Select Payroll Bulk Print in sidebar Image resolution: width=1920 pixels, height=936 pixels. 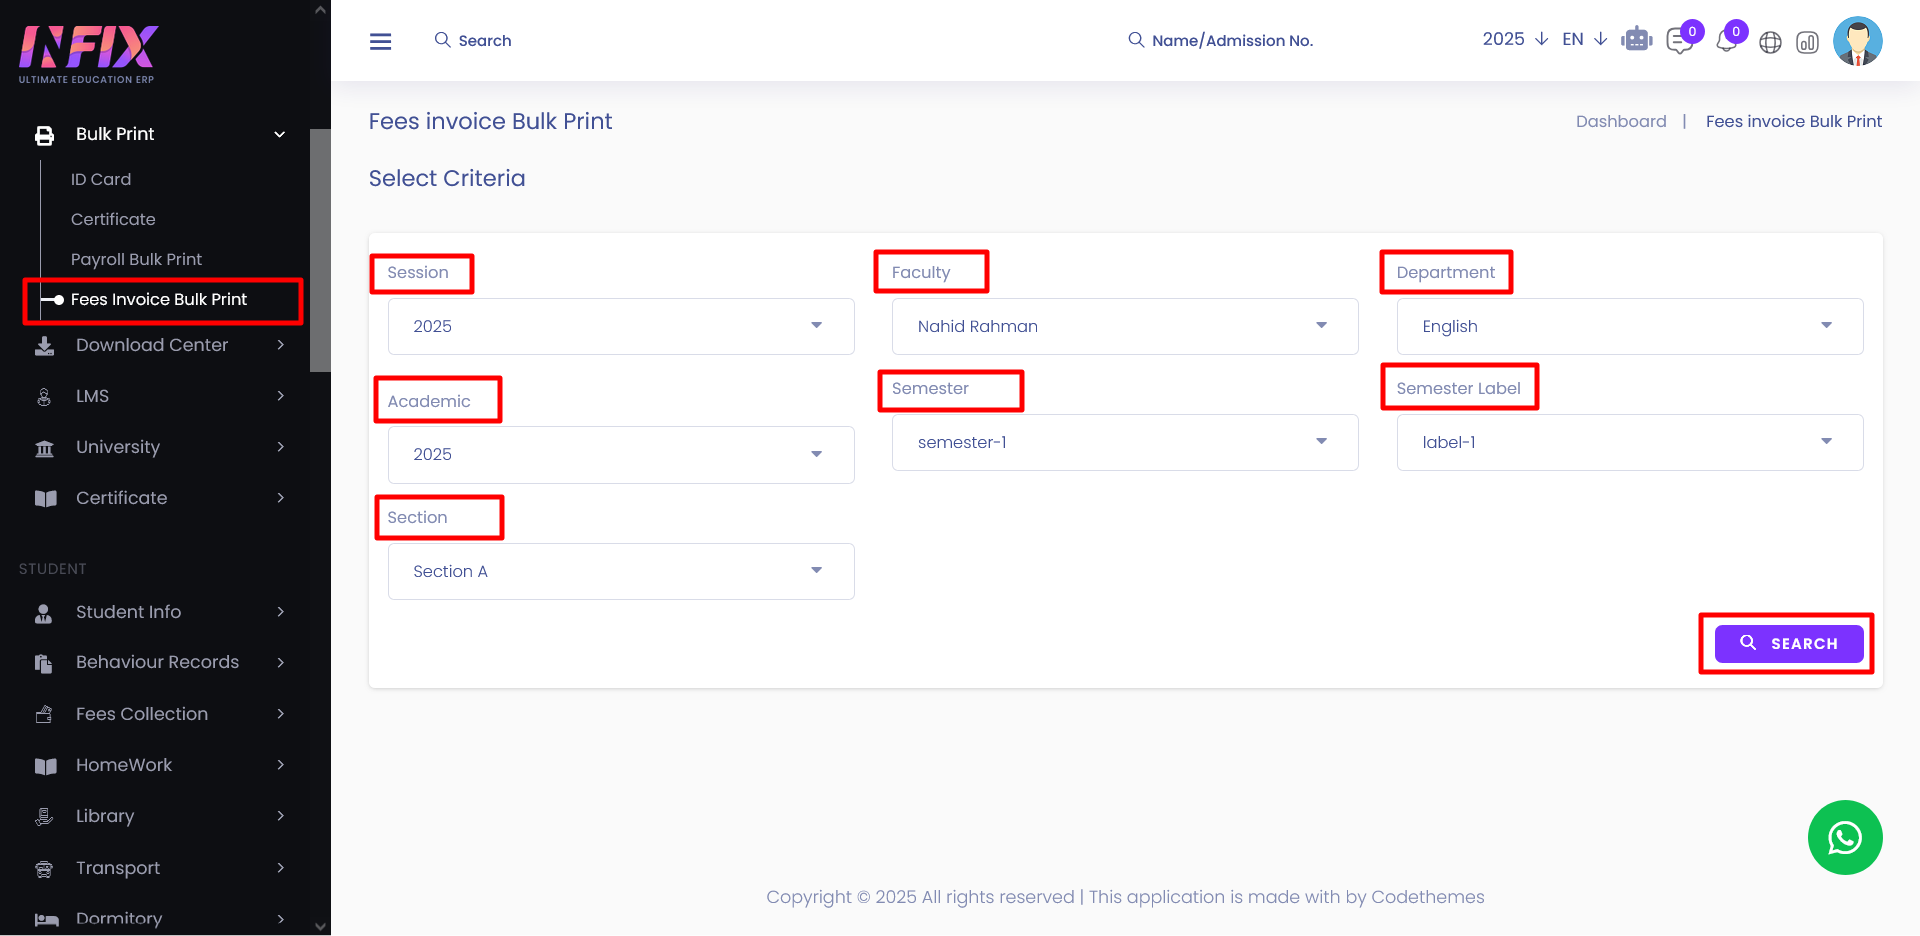[136, 259]
